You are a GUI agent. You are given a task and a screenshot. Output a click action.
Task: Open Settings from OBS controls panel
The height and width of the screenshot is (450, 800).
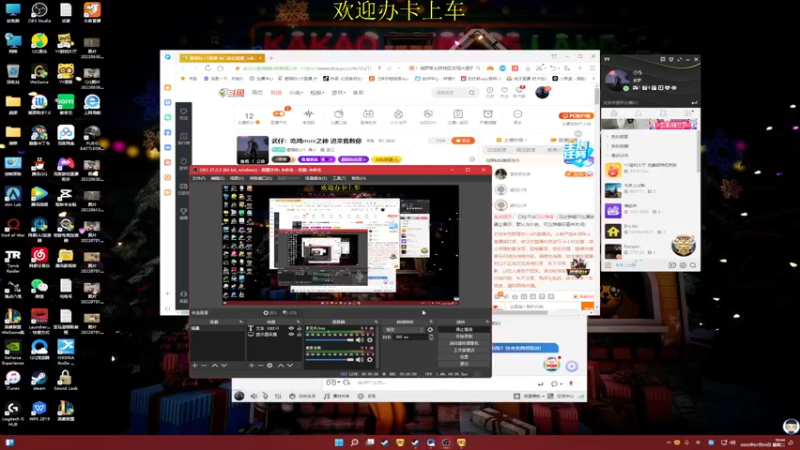[464, 357]
